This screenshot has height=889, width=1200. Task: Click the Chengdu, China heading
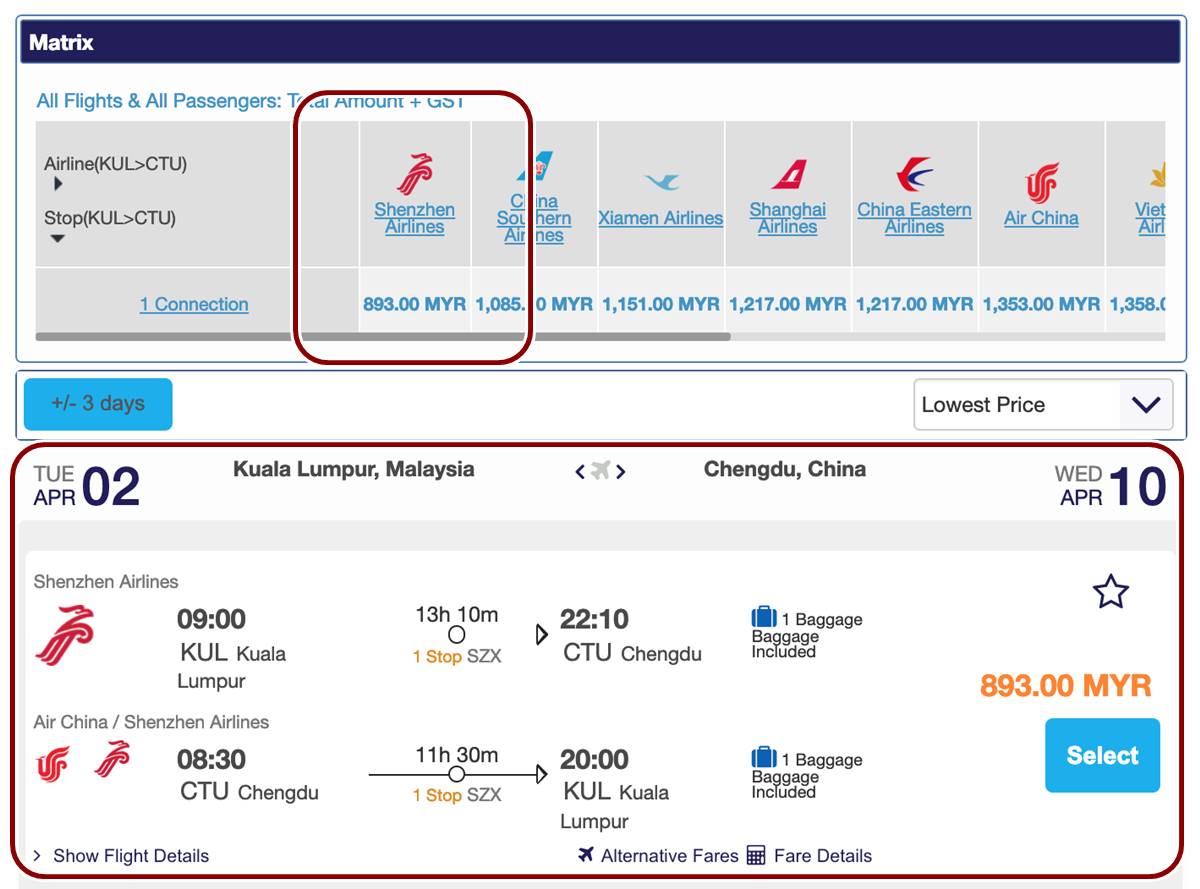click(x=785, y=469)
